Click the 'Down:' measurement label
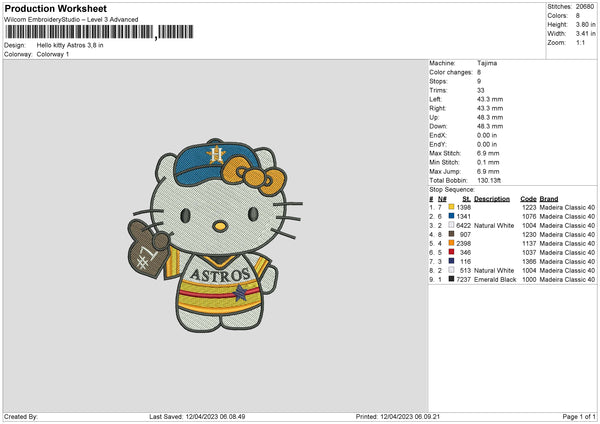The width and height of the screenshot is (600, 424). [x=438, y=126]
